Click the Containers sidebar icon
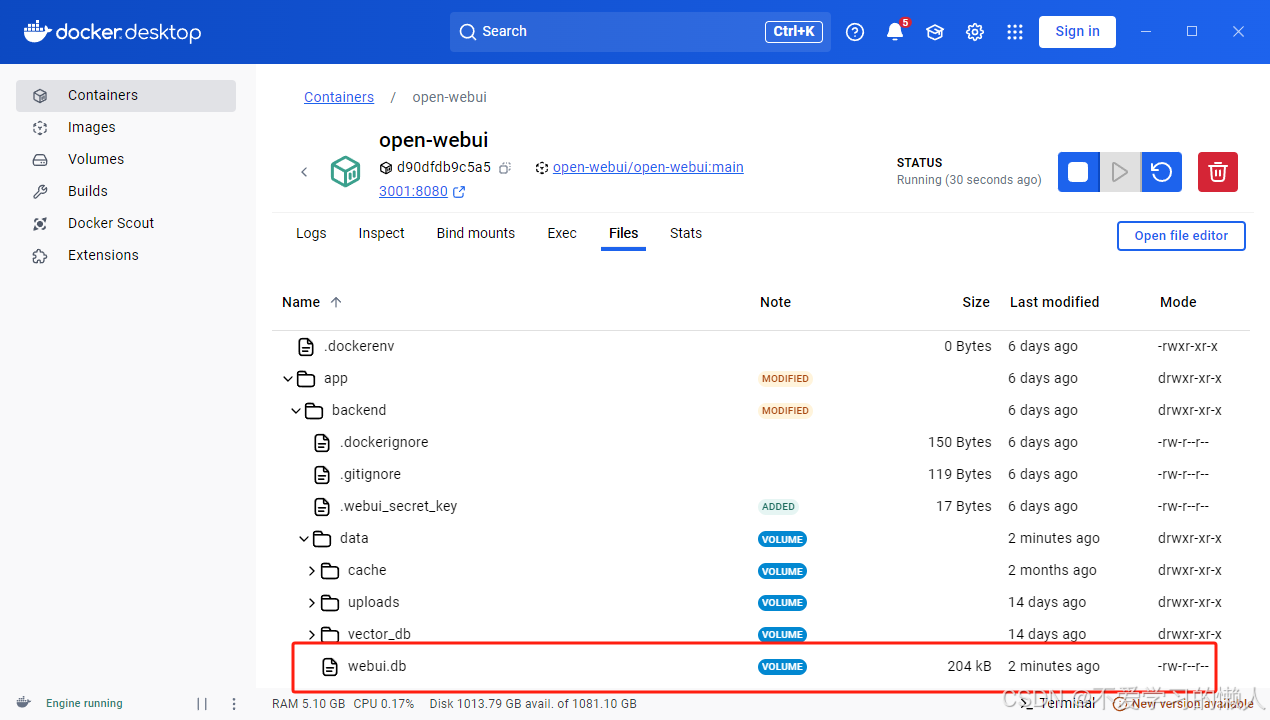This screenshot has height=720, width=1270. 40,96
